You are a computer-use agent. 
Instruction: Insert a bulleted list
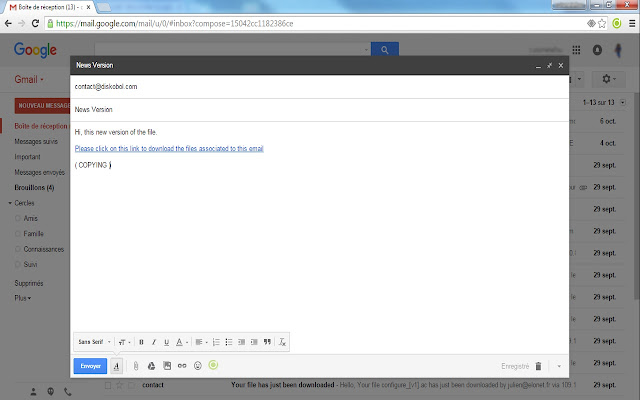tap(229, 342)
